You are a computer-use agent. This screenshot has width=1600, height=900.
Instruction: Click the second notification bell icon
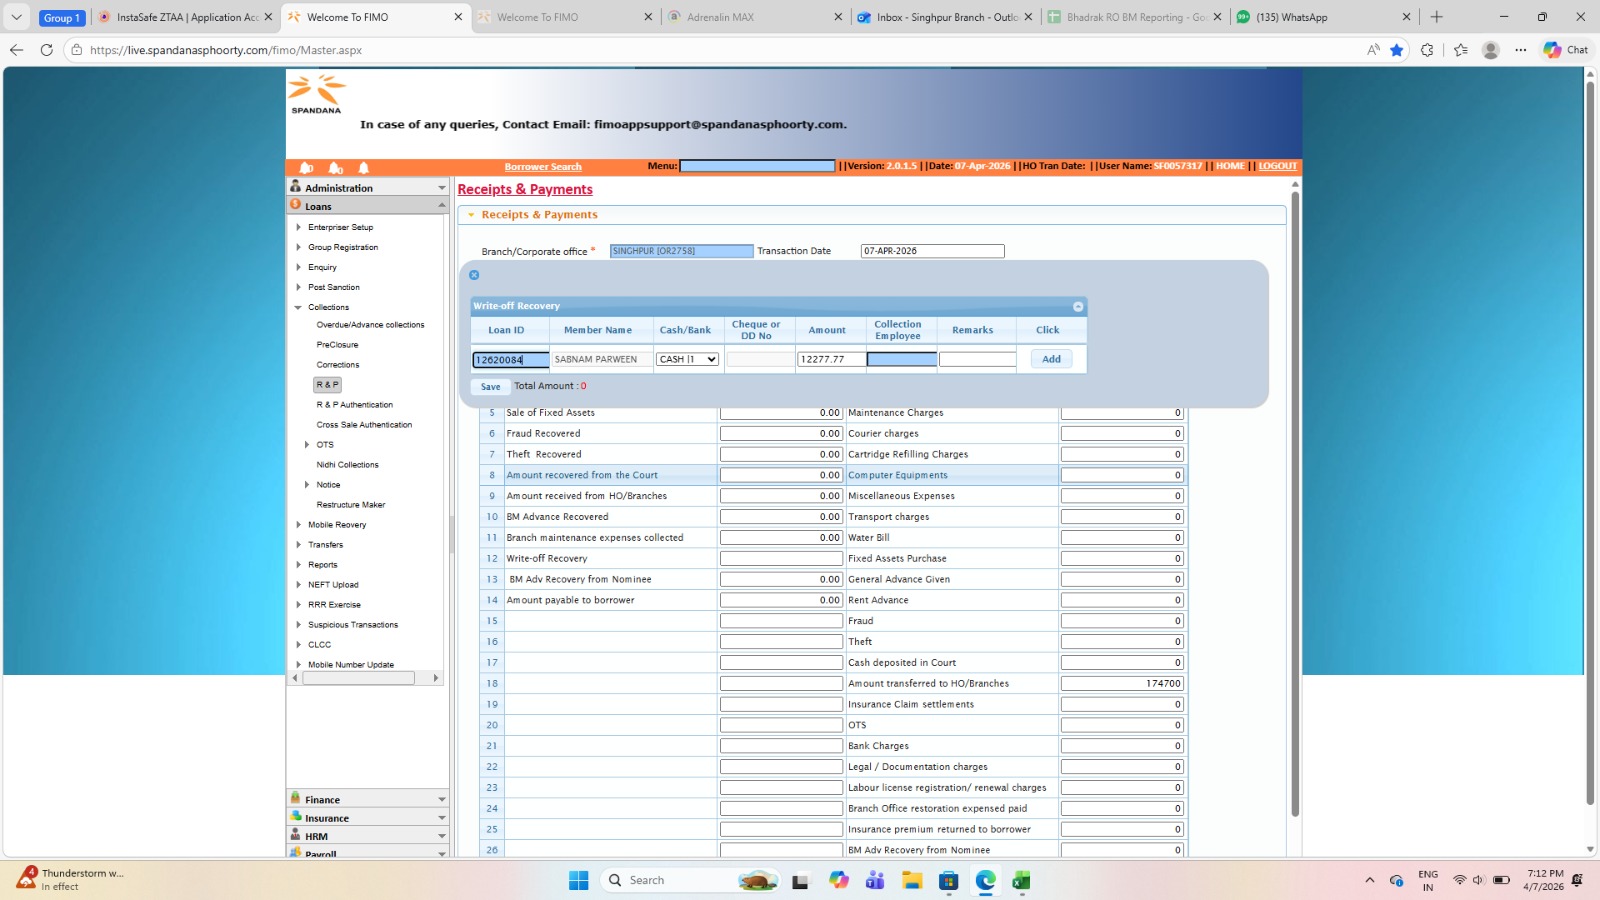click(x=336, y=168)
